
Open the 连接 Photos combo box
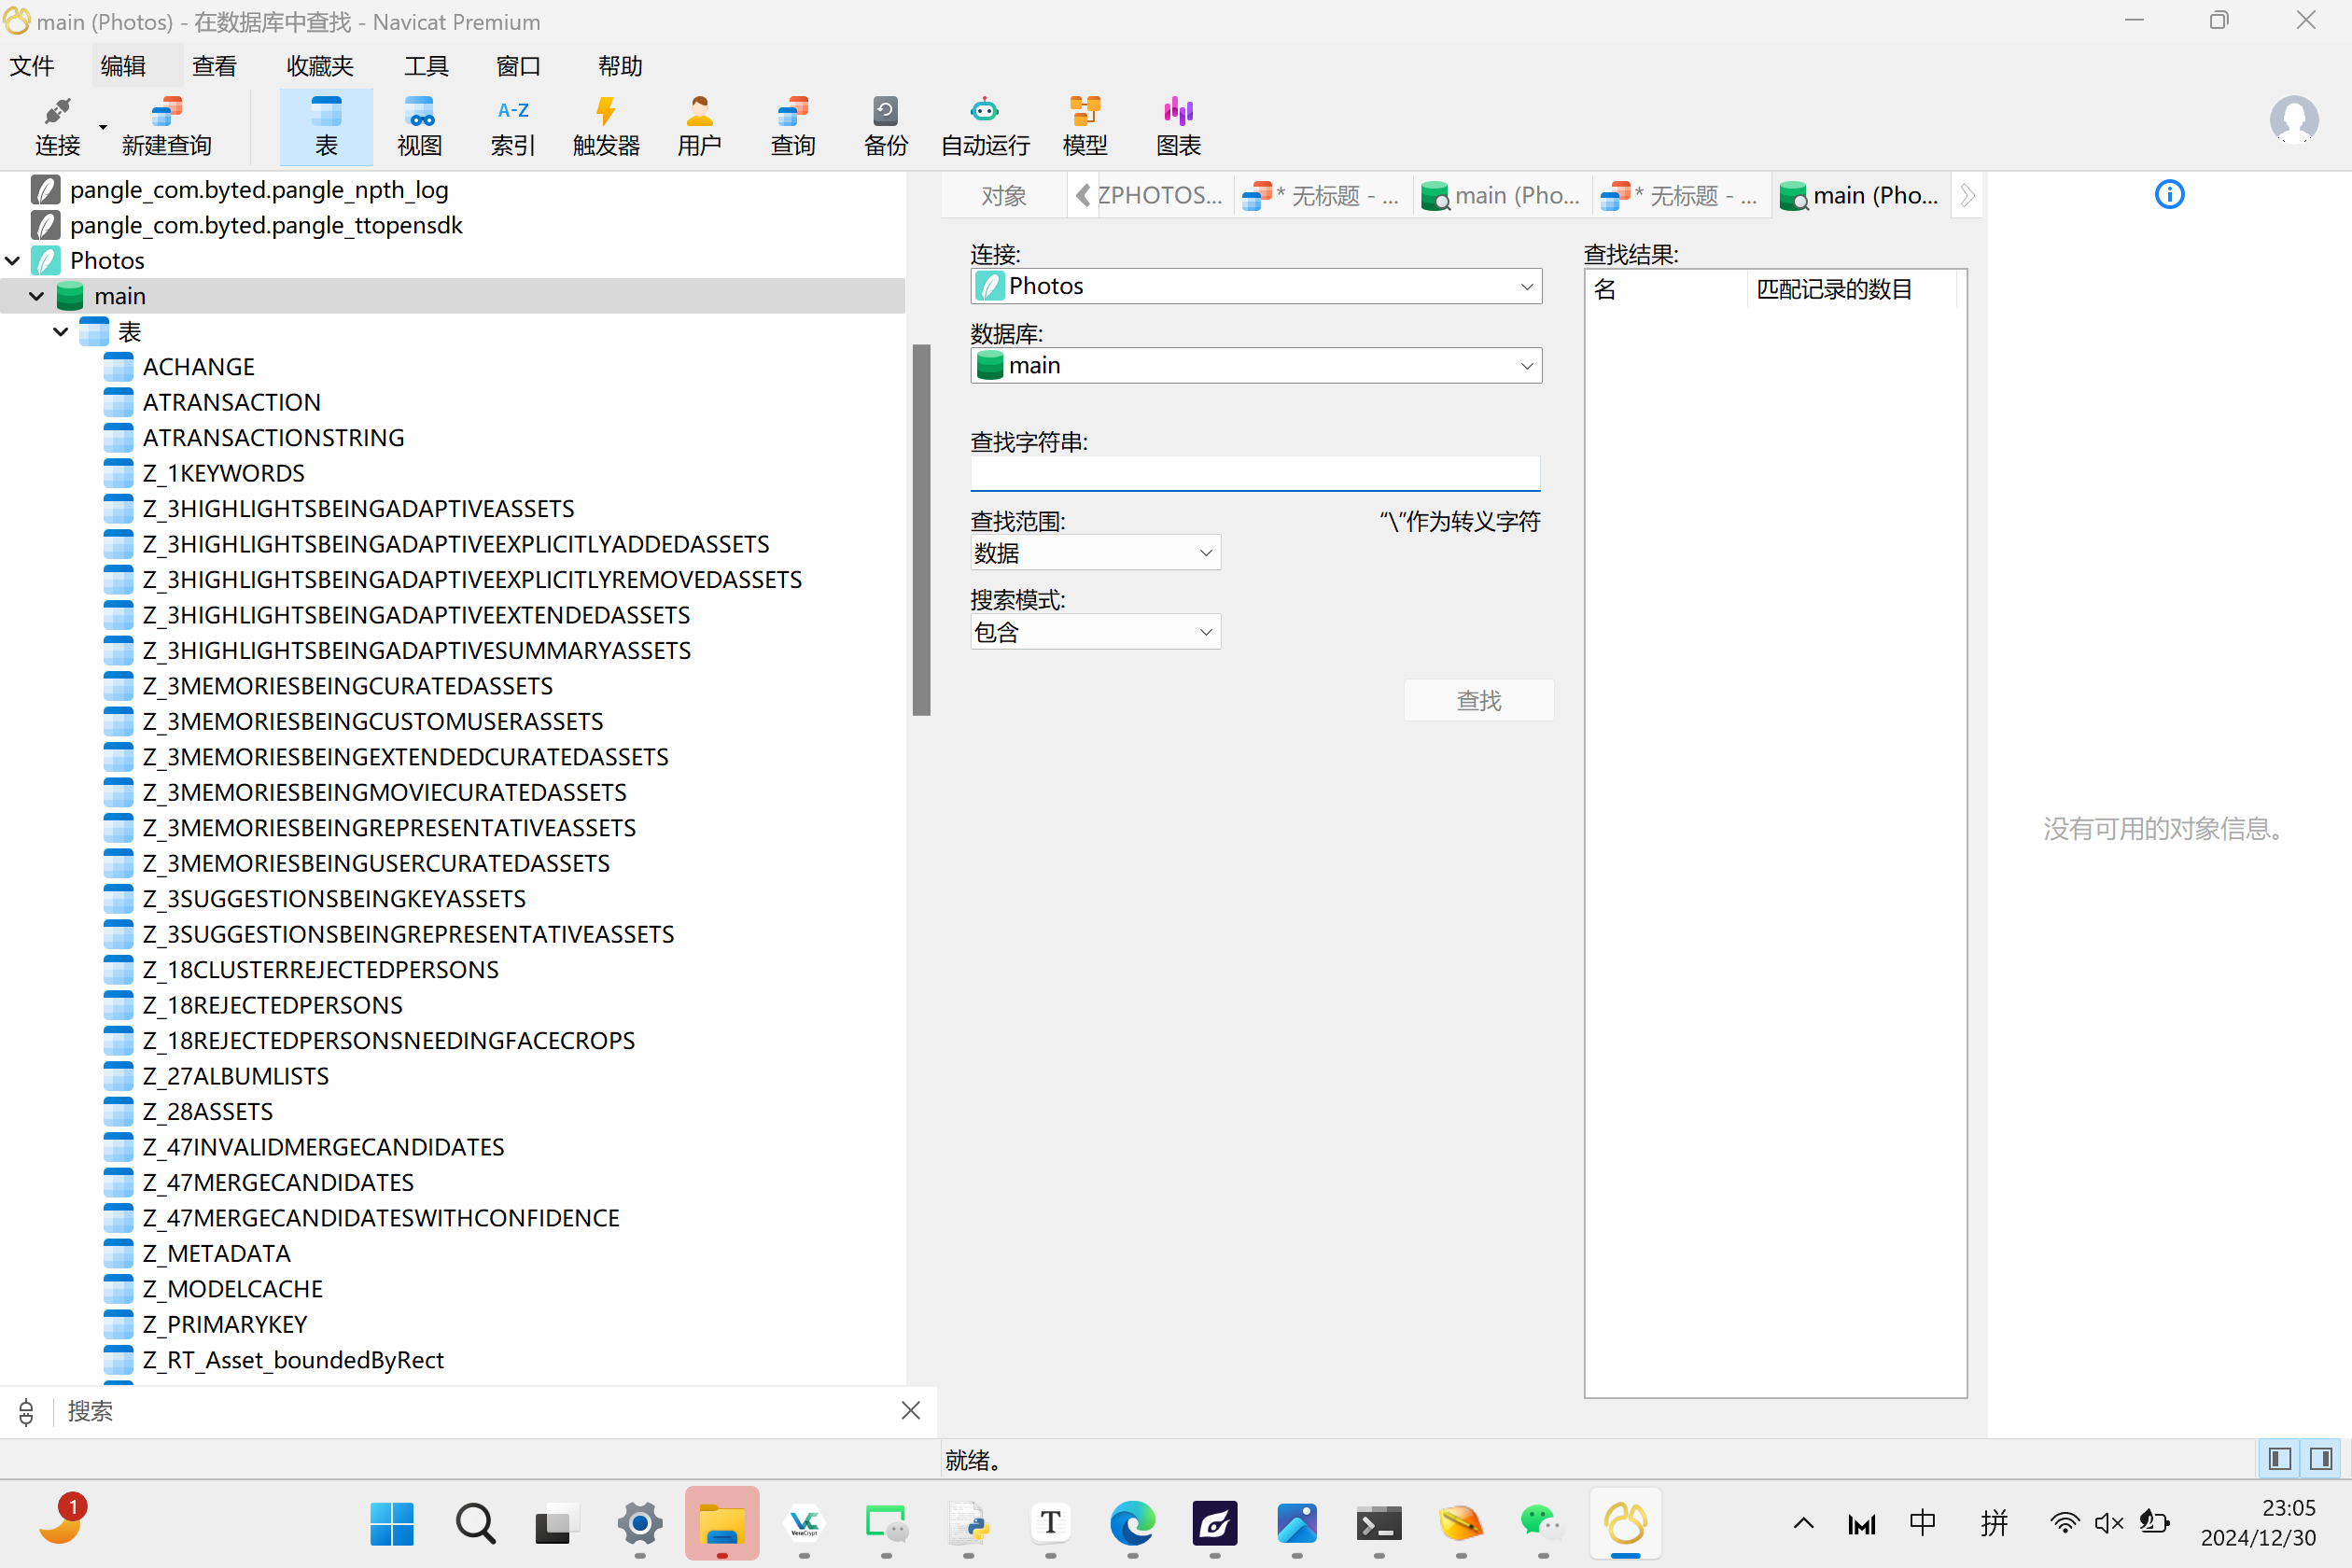pyautogui.click(x=1256, y=286)
